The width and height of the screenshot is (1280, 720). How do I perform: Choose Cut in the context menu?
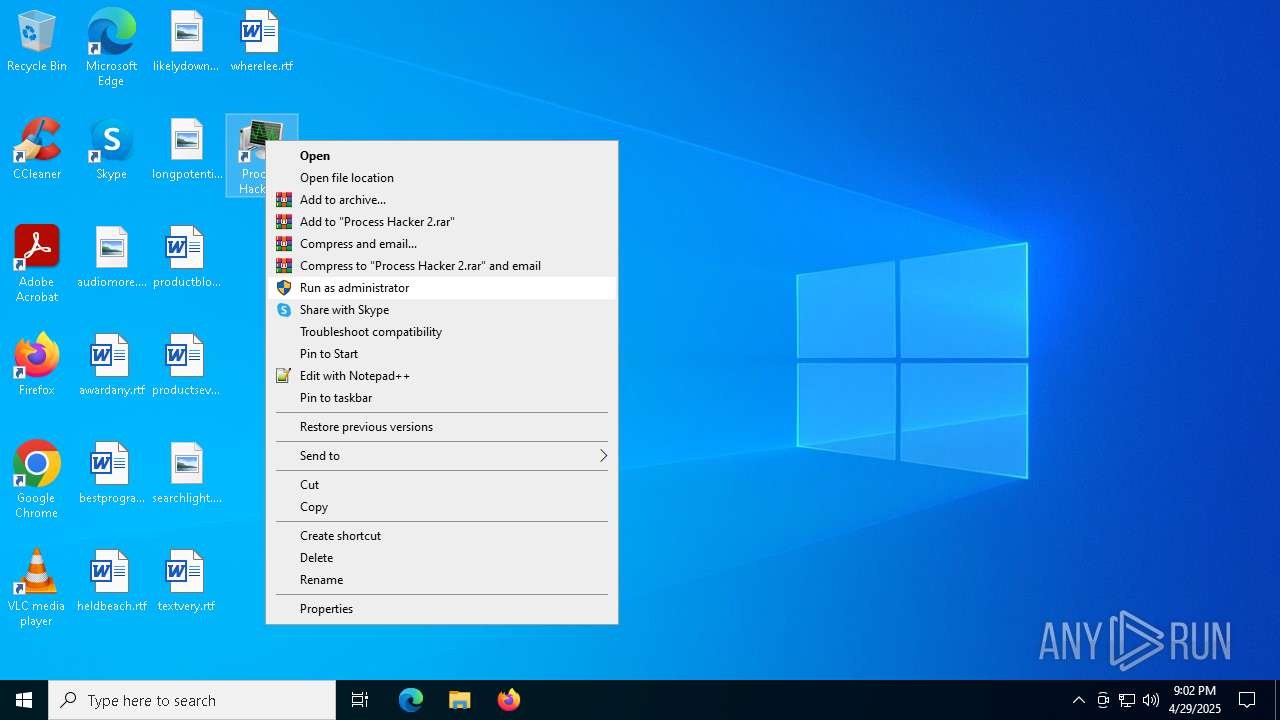point(442,485)
